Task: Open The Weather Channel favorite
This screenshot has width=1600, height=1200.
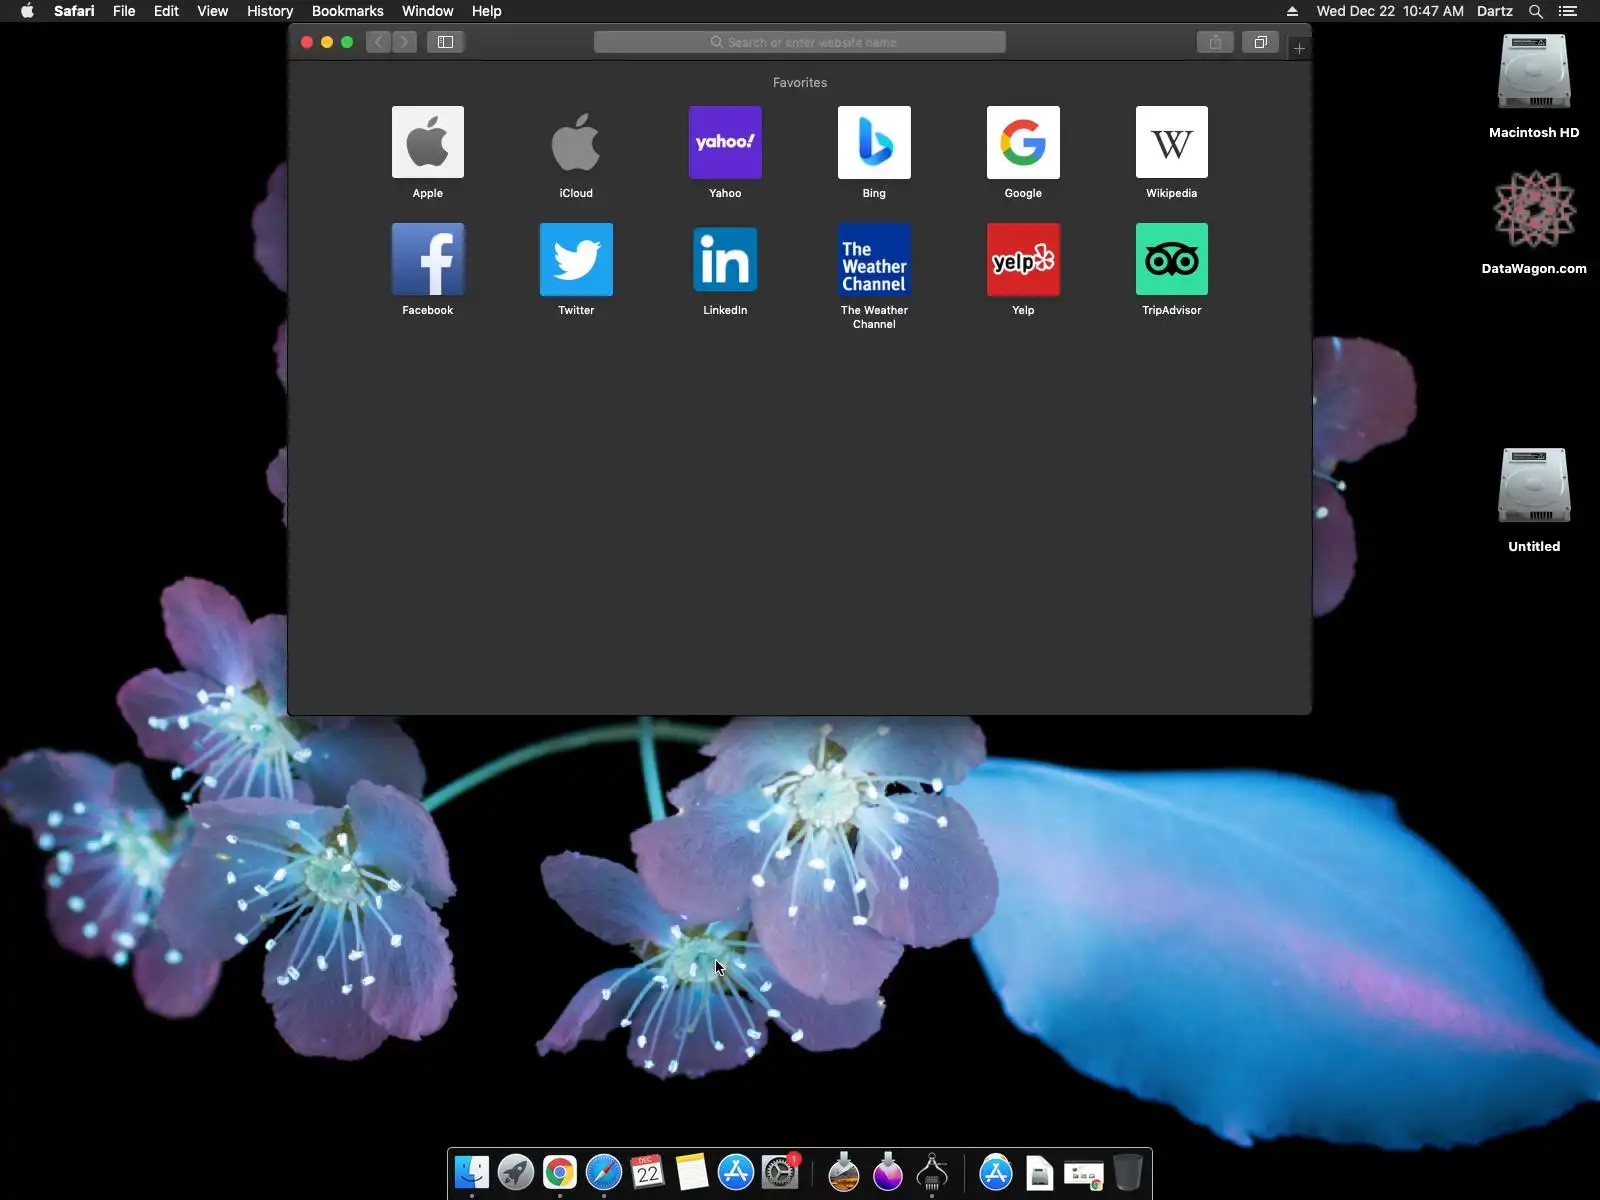Action: [x=874, y=259]
